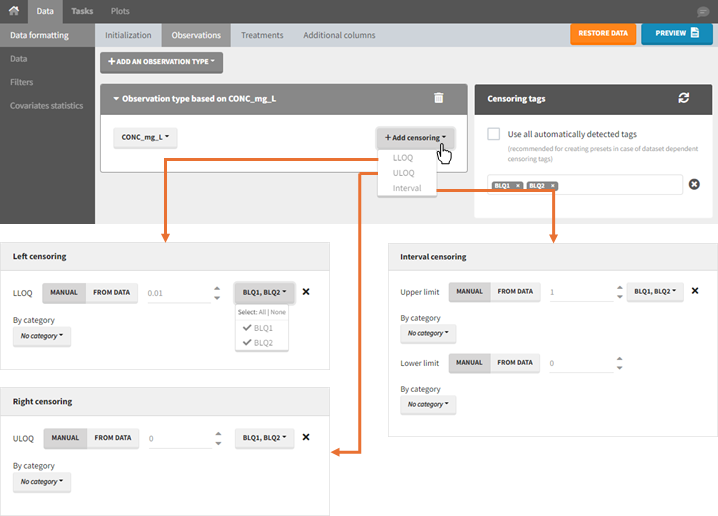Increase LLOQ value with stepper arrow
The image size is (718, 516).
coord(217,288)
